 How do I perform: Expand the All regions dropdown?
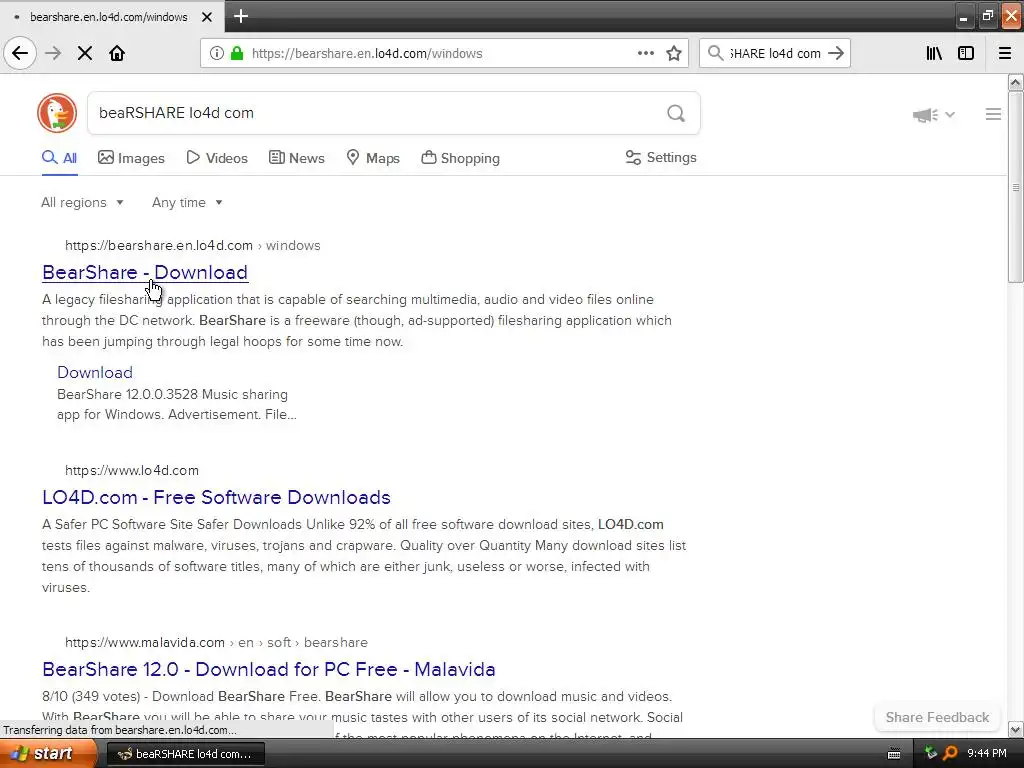pyautogui.click(x=82, y=202)
